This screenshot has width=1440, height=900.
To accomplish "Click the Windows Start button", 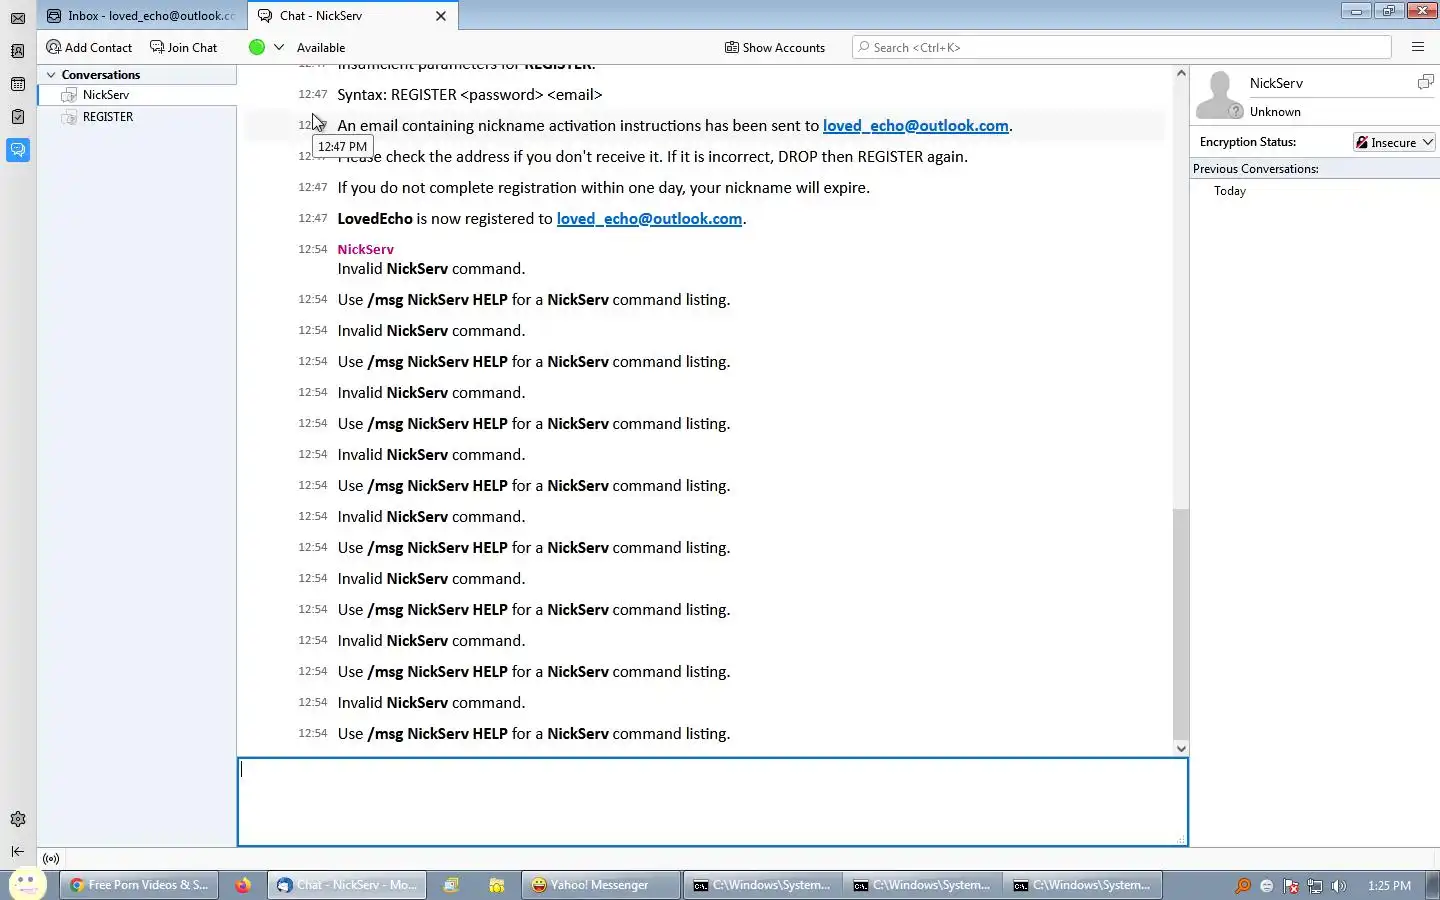I will pyautogui.click(x=28, y=885).
